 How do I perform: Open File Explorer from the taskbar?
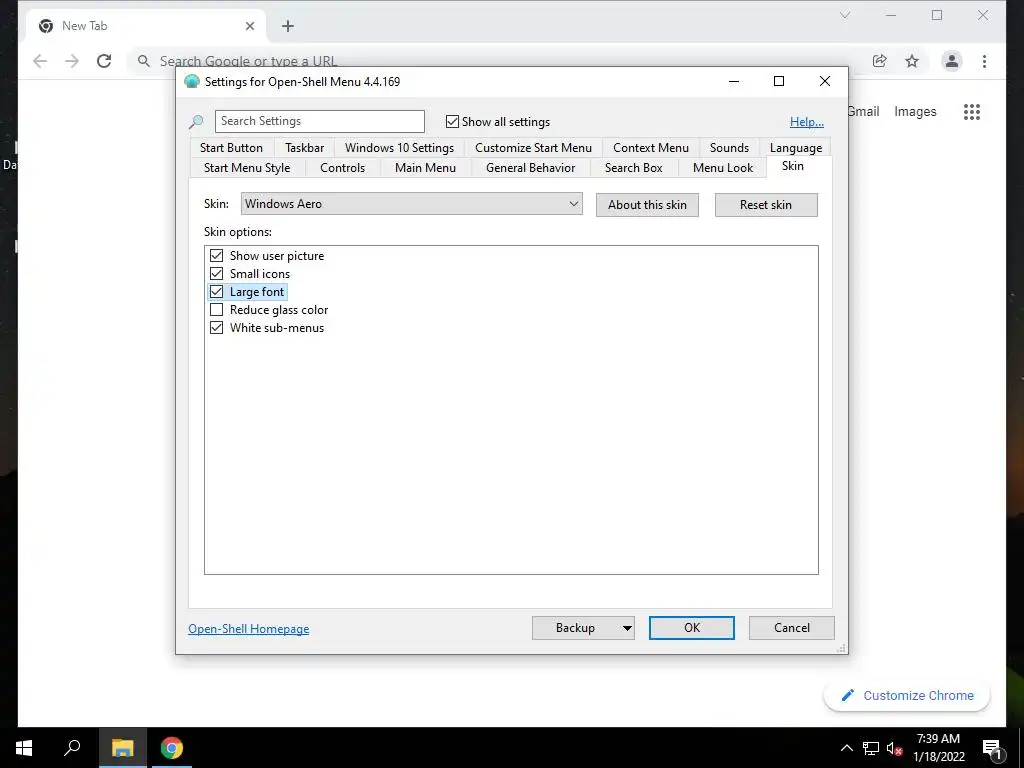pos(122,748)
